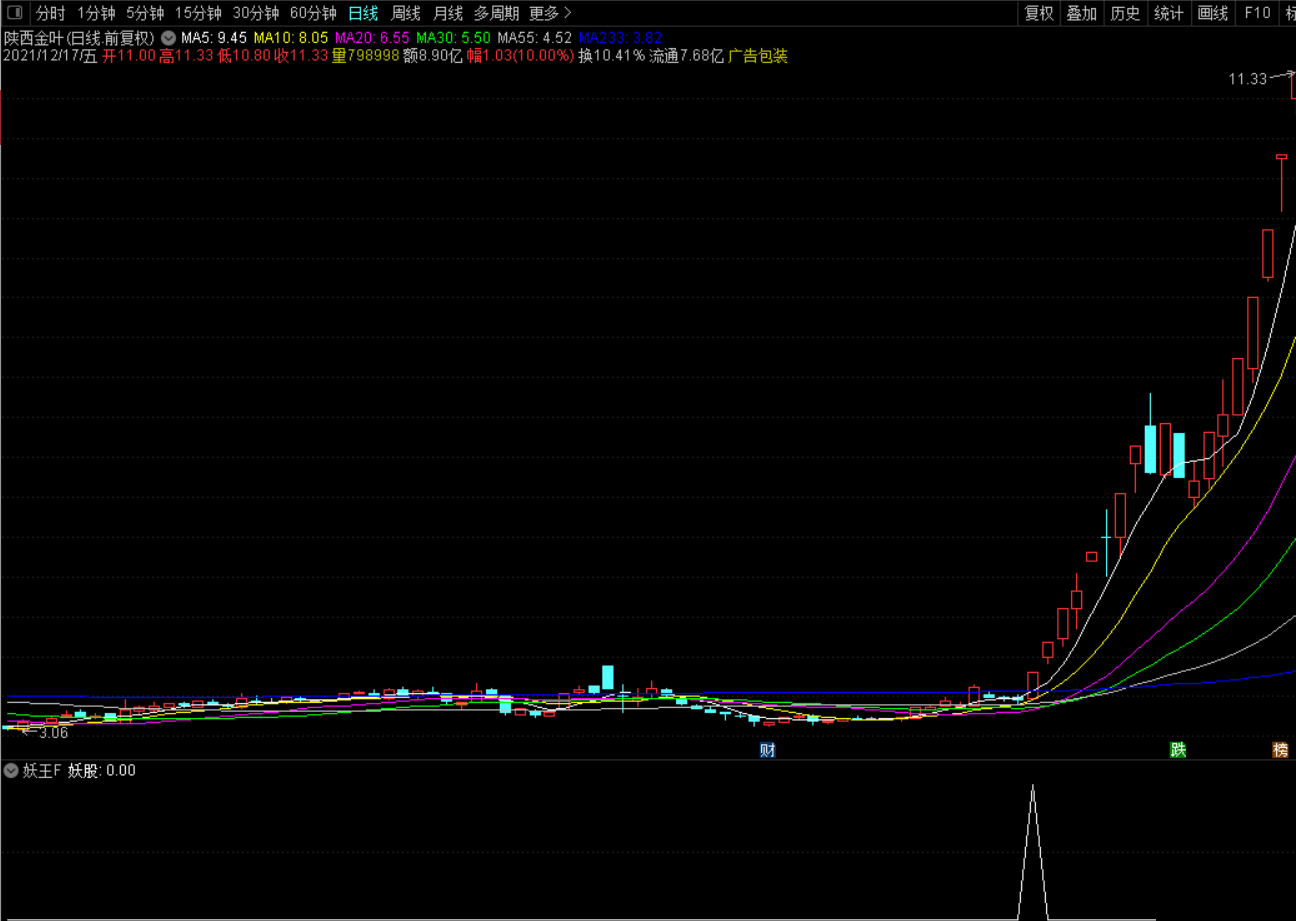Select the 15分钟 period tab
Viewport: 1296px width, 921px height.
coord(198,13)
